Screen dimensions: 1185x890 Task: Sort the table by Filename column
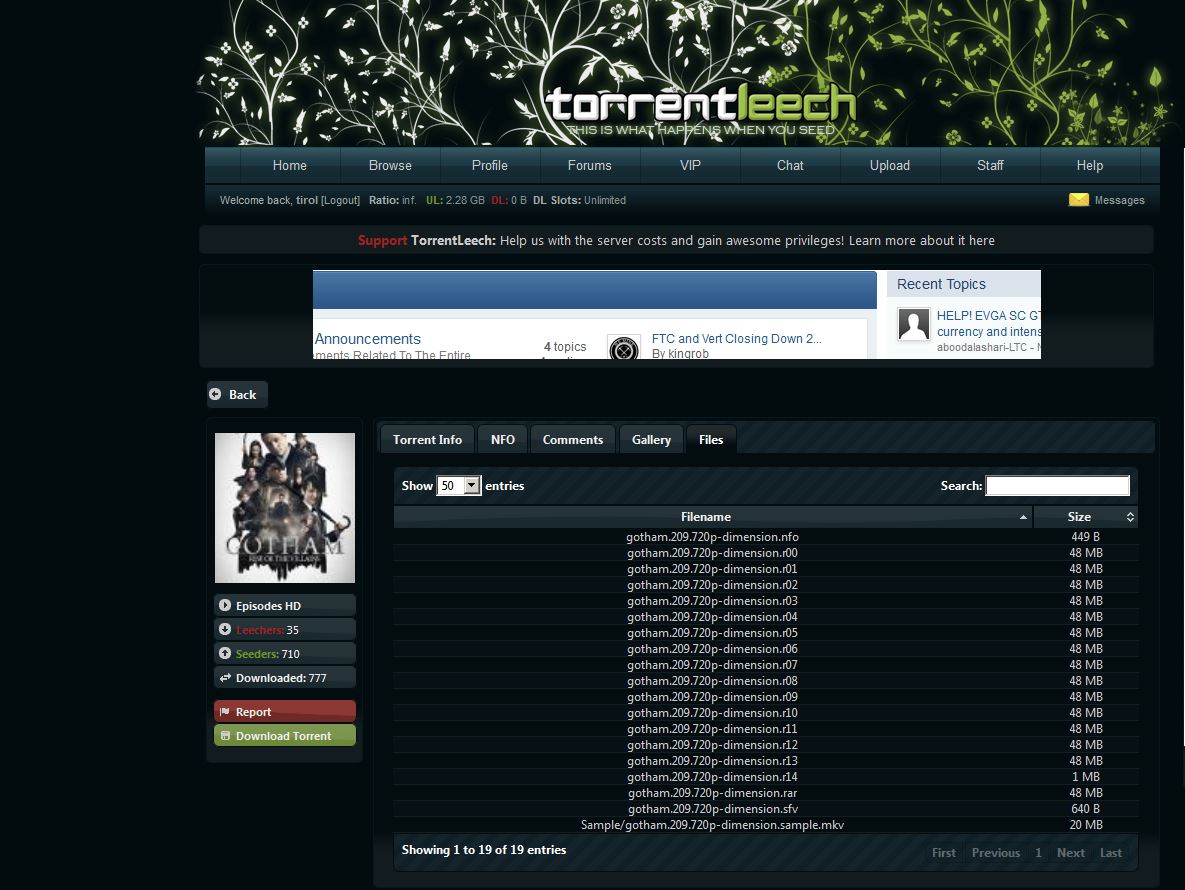(x=712, y=517)
